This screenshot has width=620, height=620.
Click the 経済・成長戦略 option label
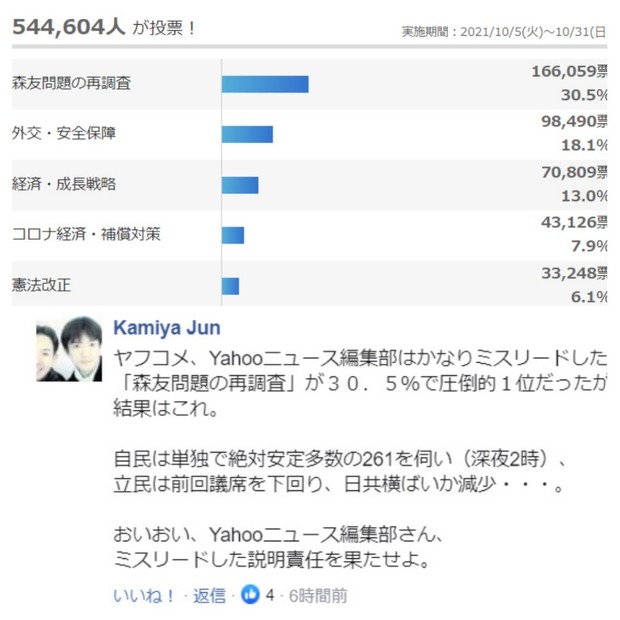coord(64,184)
